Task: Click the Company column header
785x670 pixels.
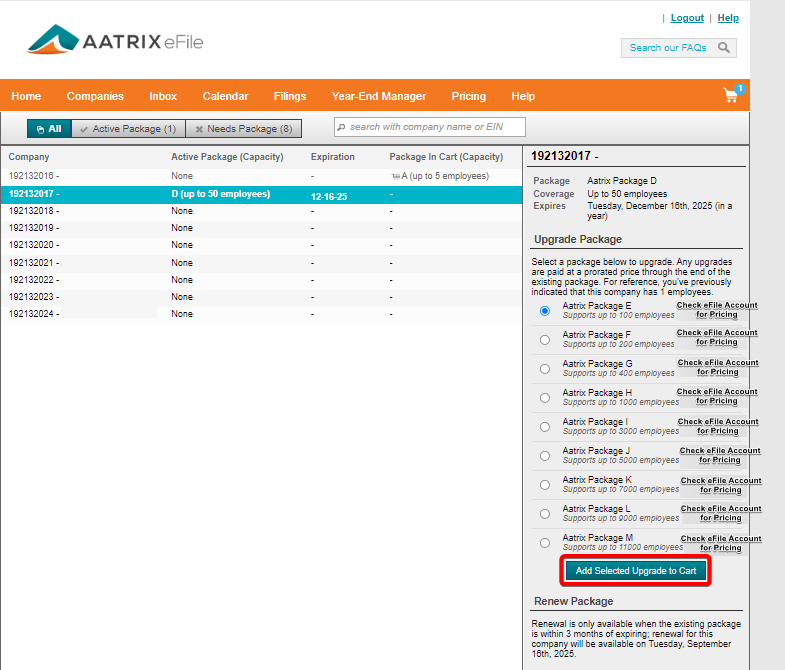Action: click(29, 157)
